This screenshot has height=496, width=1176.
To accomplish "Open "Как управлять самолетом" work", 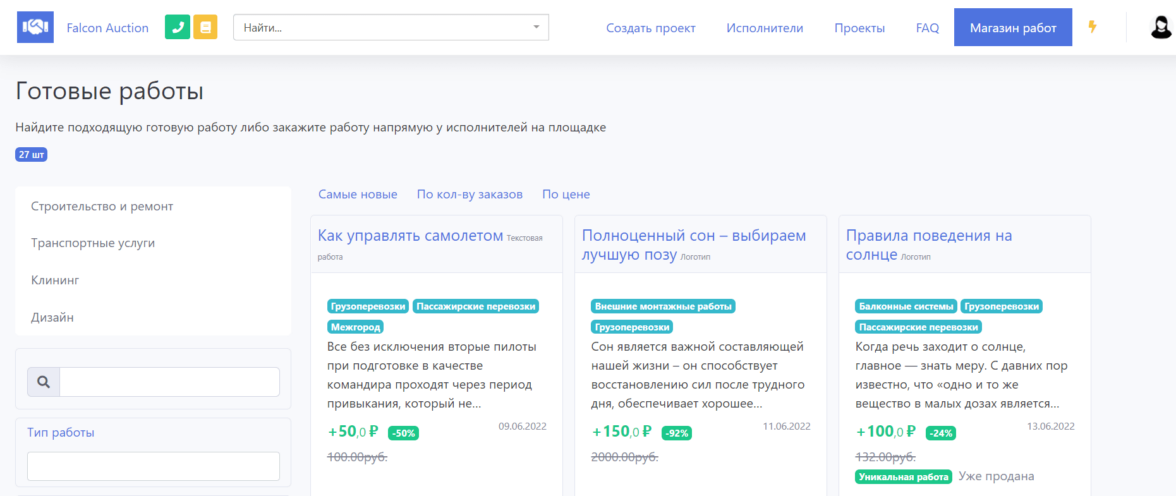I will (410, 236).
